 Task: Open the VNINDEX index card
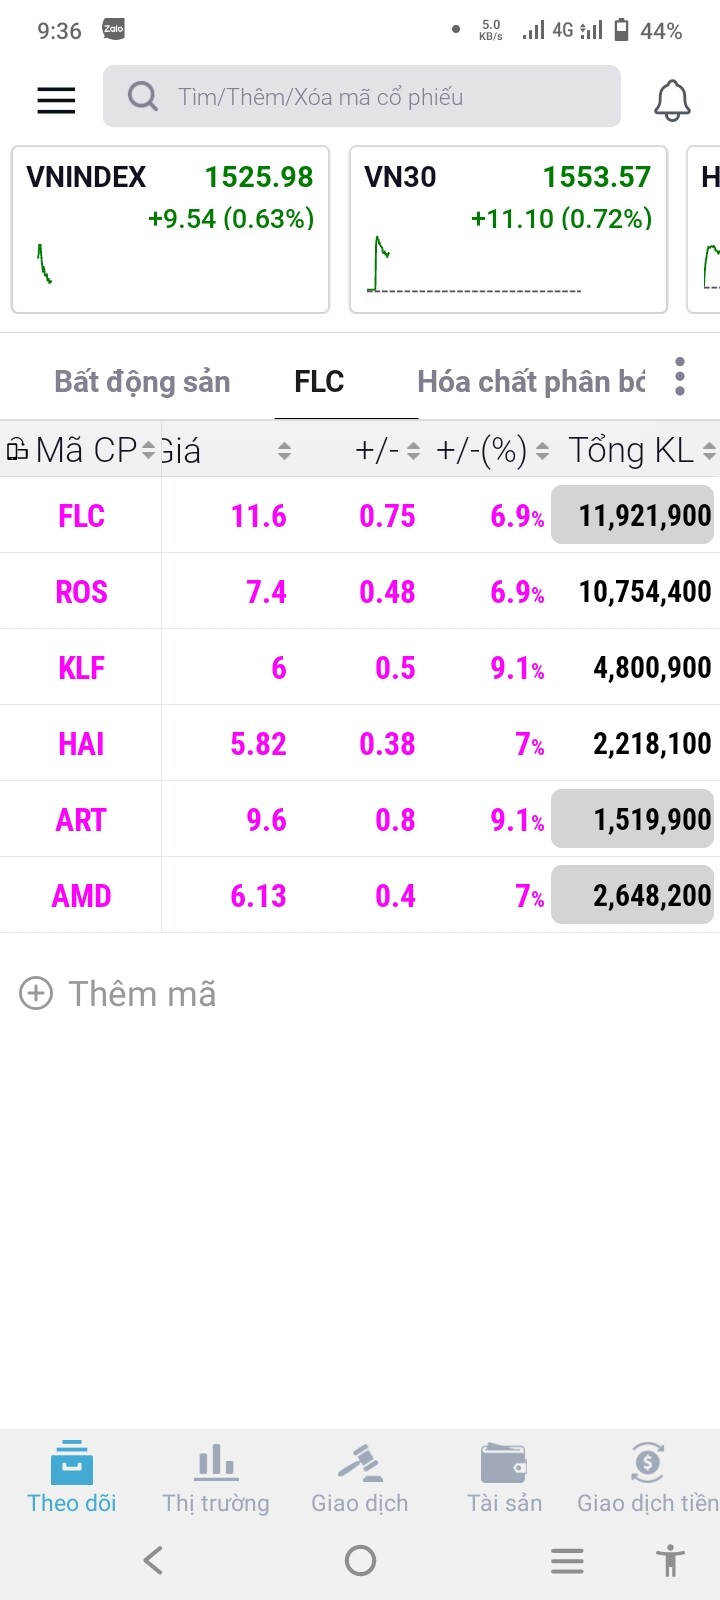point(170,229)
